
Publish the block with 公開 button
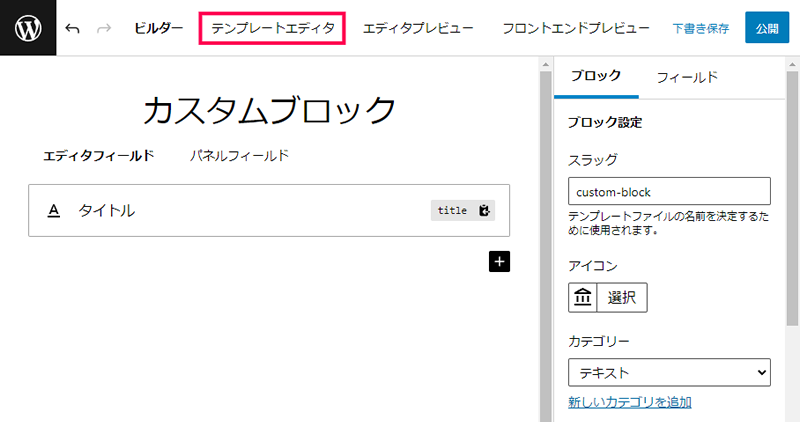(767, 28)
